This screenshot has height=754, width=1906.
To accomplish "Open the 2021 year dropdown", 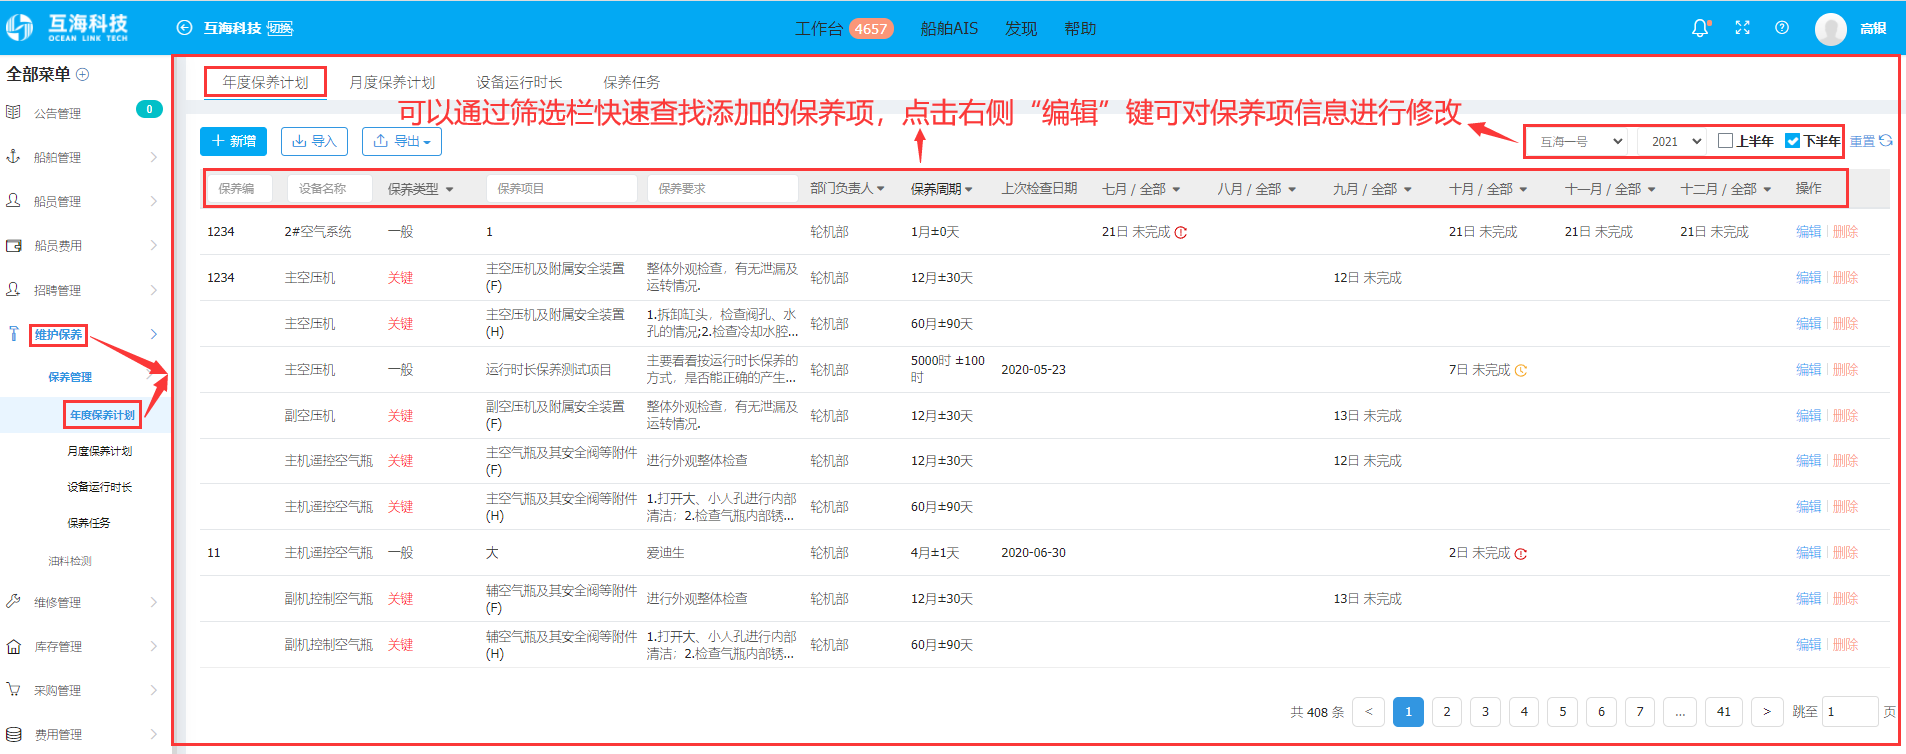I will click(1673, 141).
